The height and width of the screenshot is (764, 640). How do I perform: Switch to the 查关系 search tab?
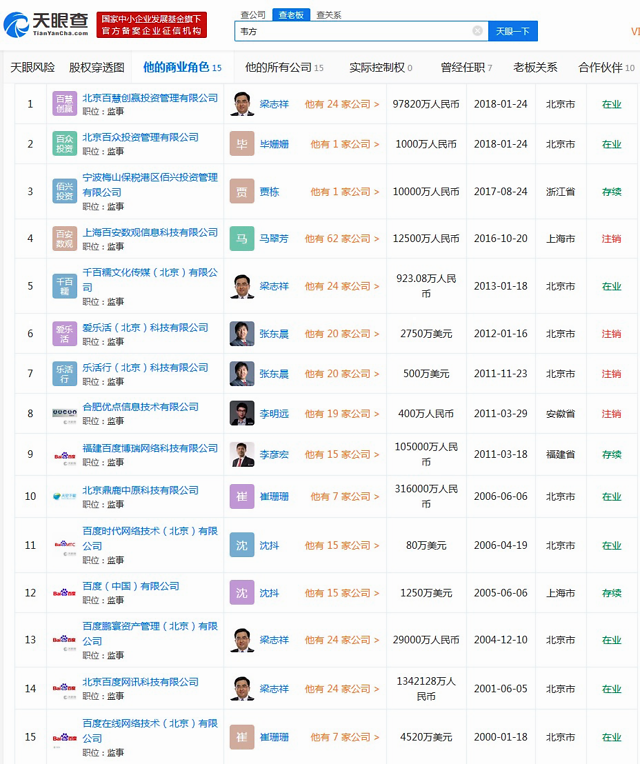coord(328,15)
